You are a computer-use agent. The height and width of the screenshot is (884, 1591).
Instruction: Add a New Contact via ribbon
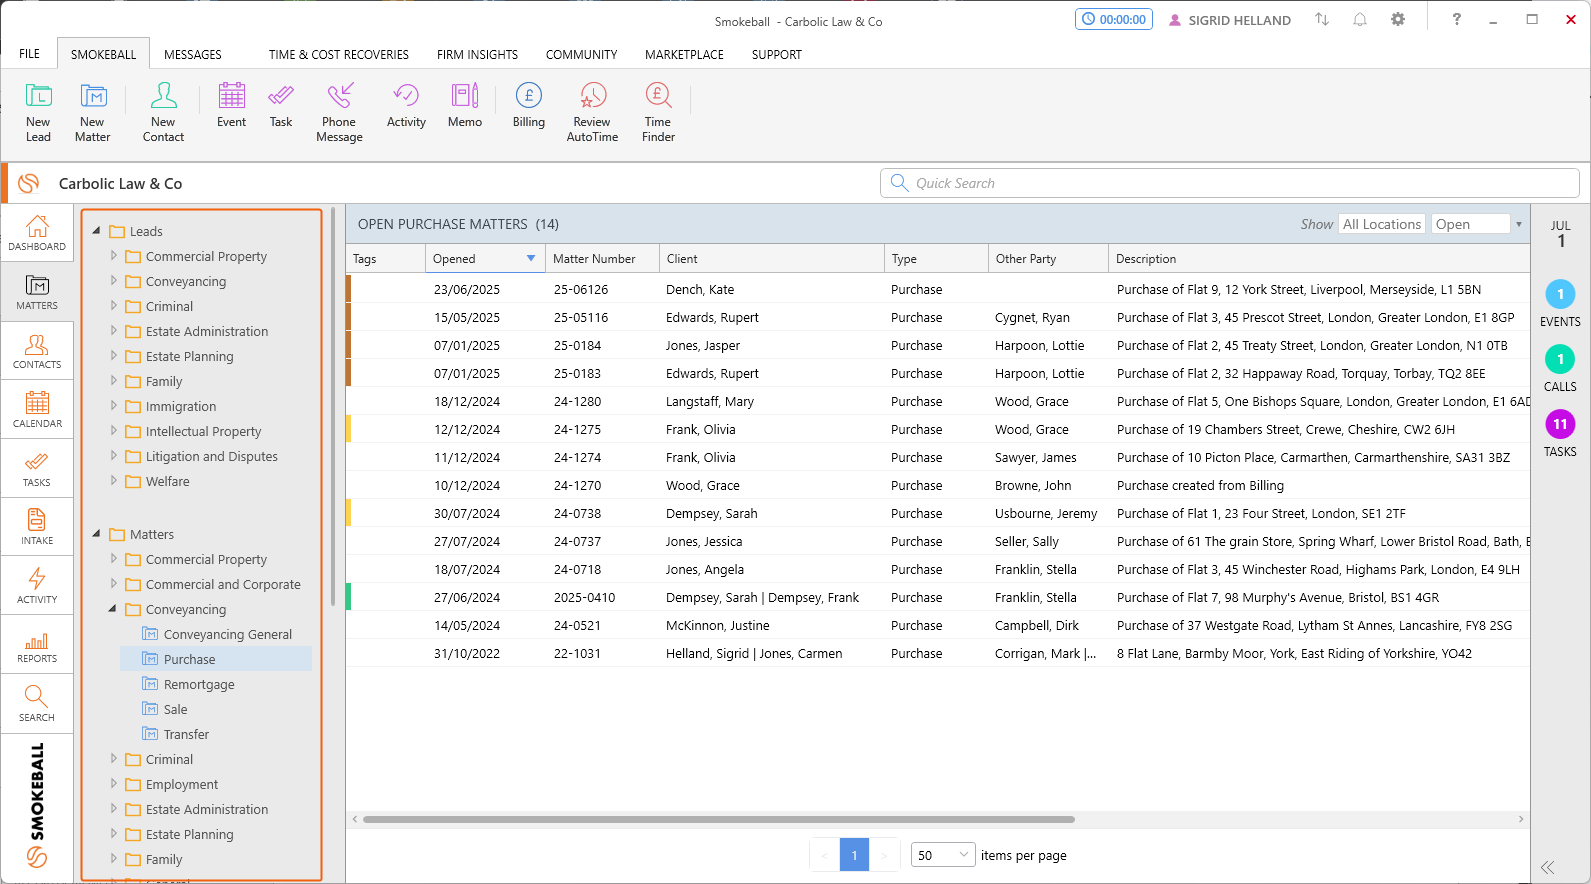(163, 112)
